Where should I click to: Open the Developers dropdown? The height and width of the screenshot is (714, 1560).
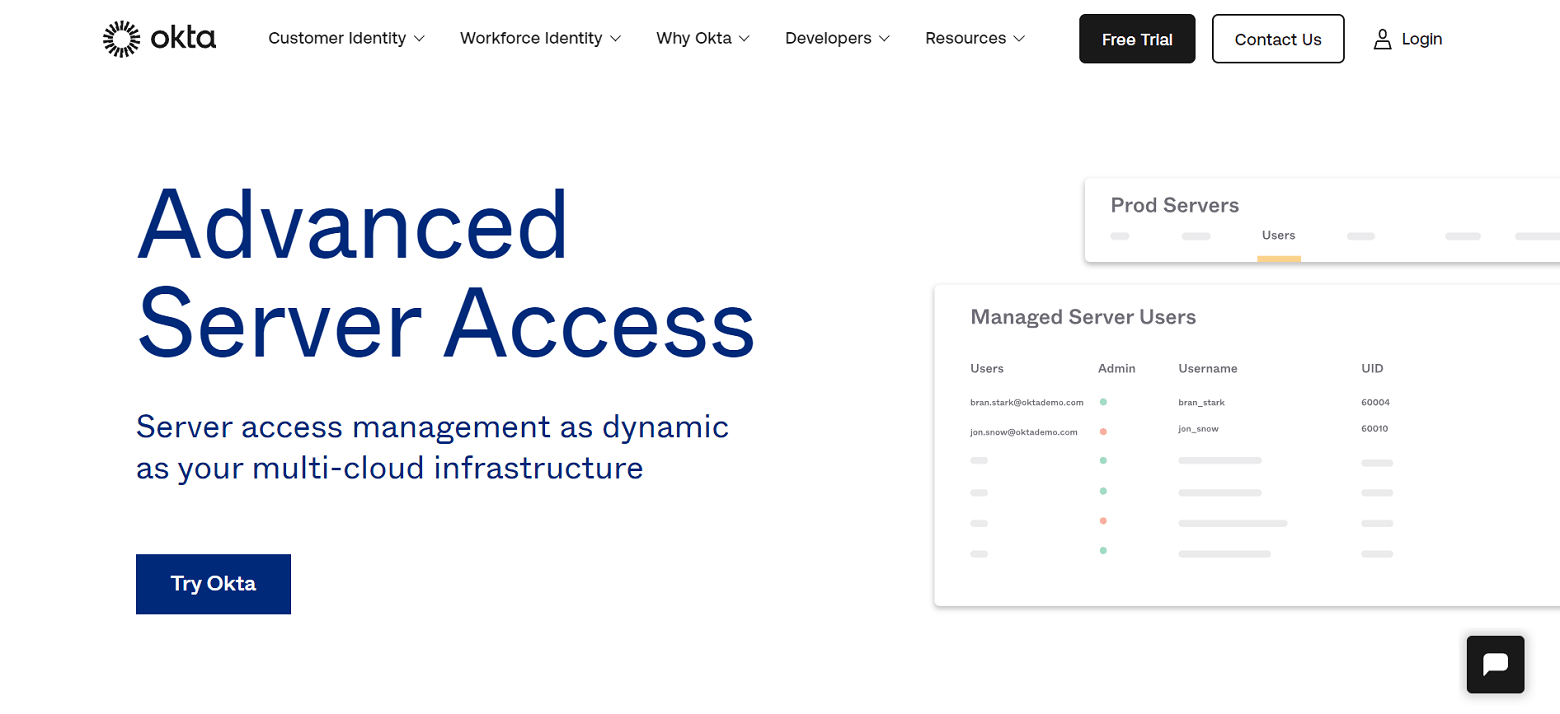coord(837,38)
